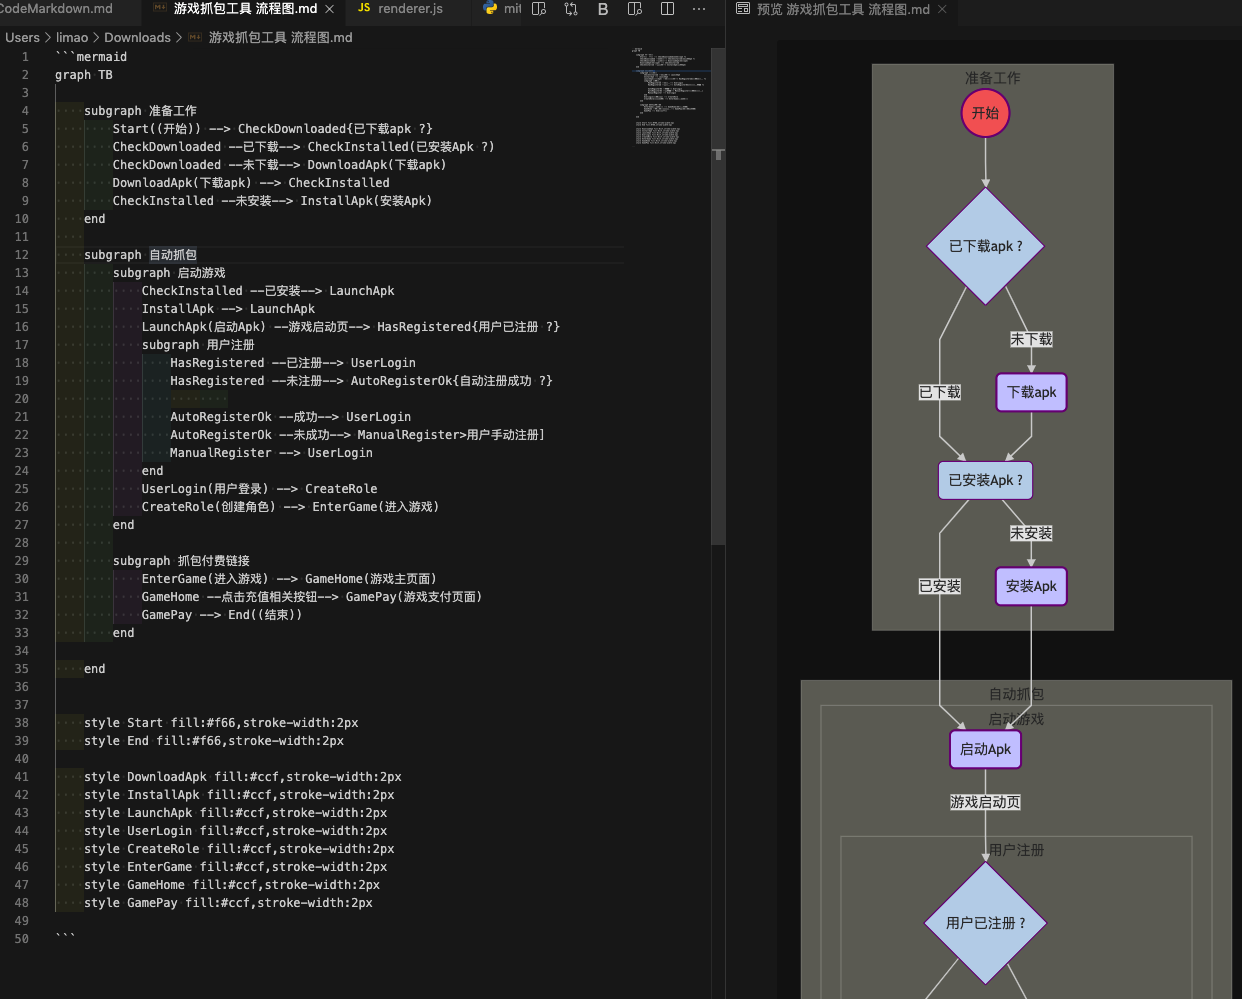Click the Downloads breadcrumb segment
This screenshot has height=999, width=1242.
(137, 38)
